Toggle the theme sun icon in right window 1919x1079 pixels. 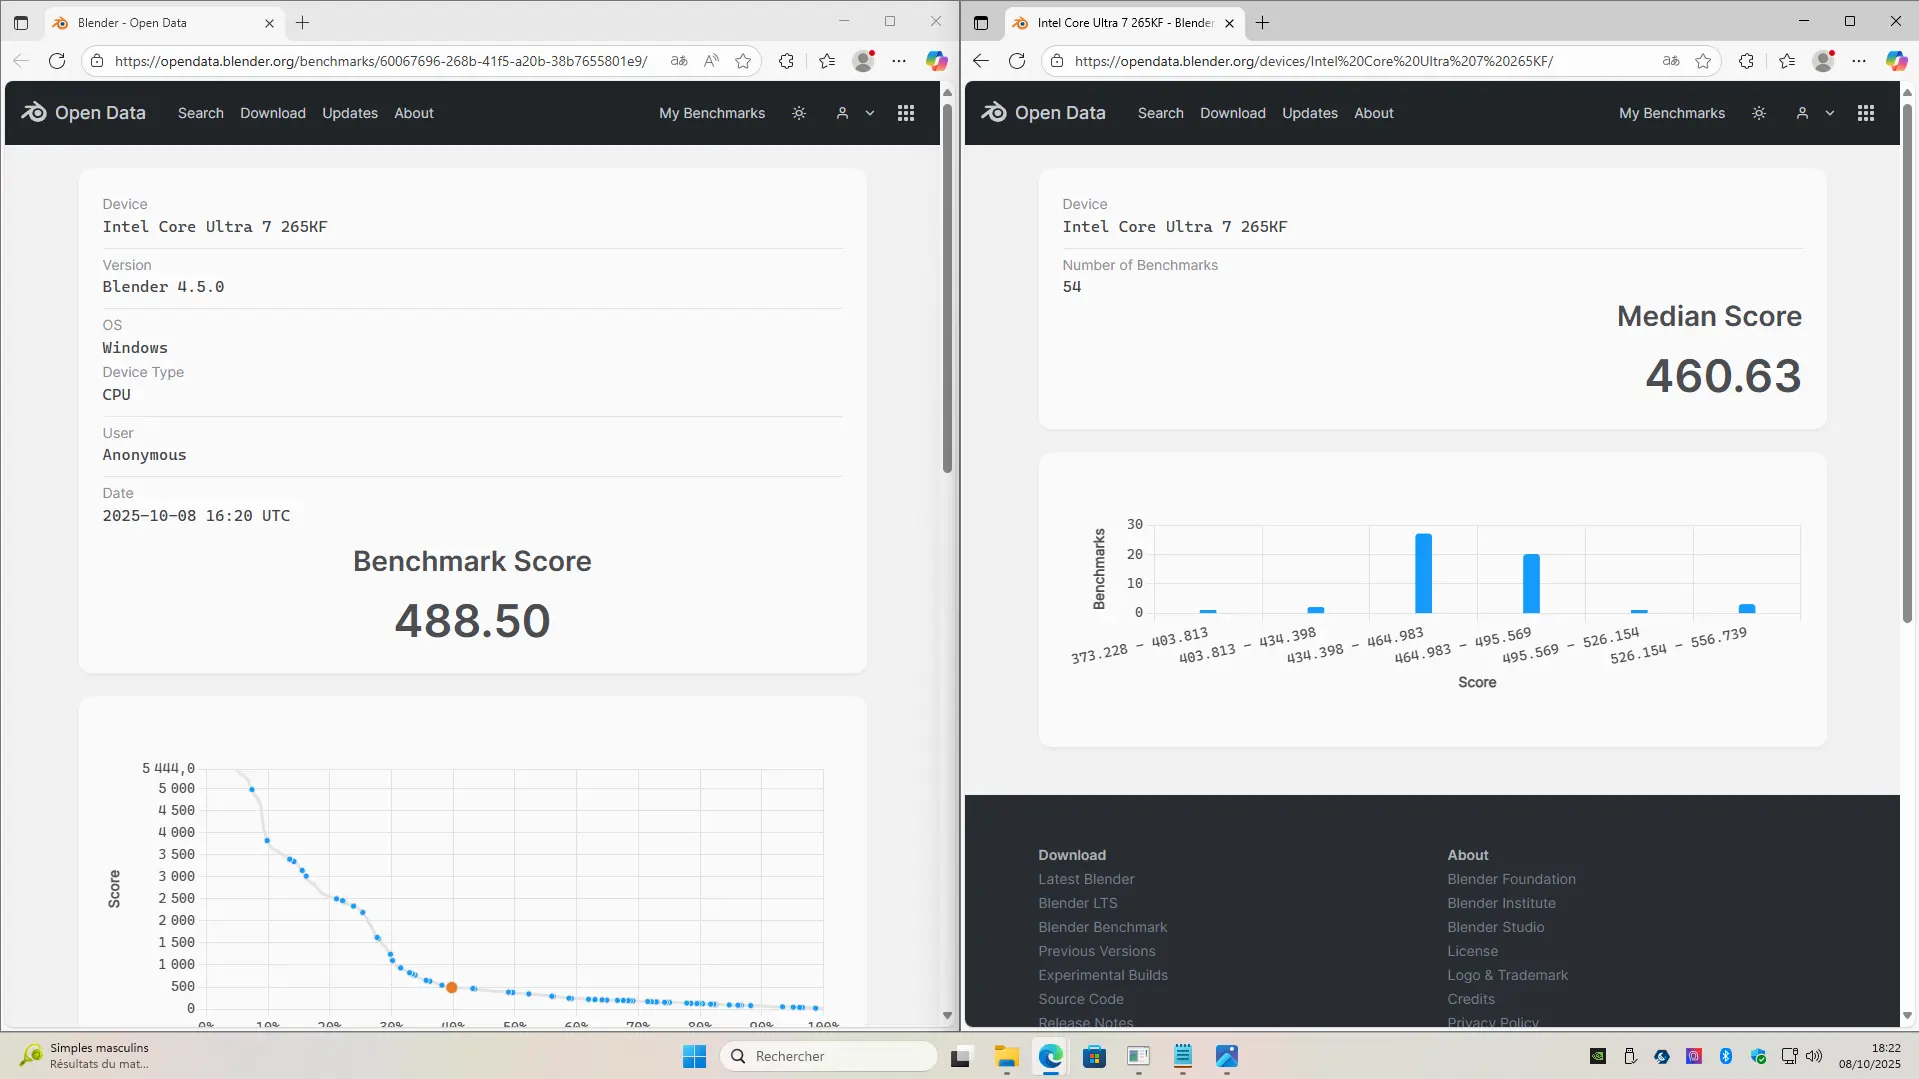1759,113
